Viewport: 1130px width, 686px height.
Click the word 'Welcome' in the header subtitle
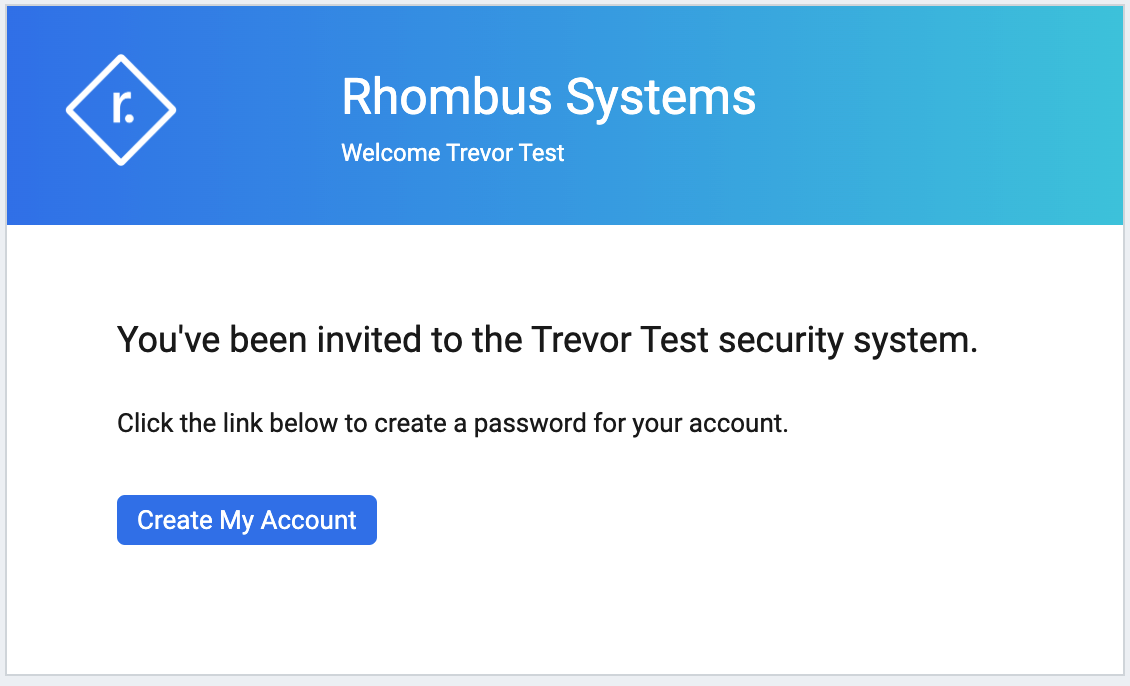click(x=391, y=153)
